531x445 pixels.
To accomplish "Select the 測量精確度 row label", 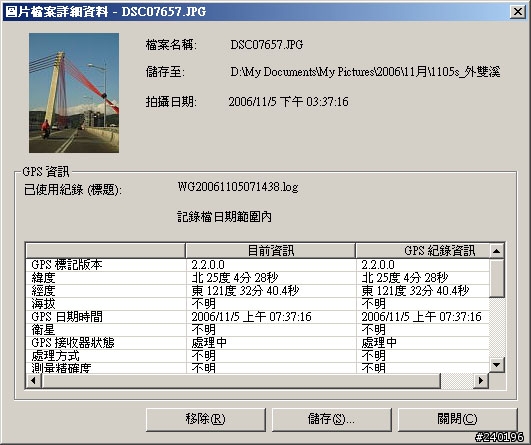I will click(61, 368).
